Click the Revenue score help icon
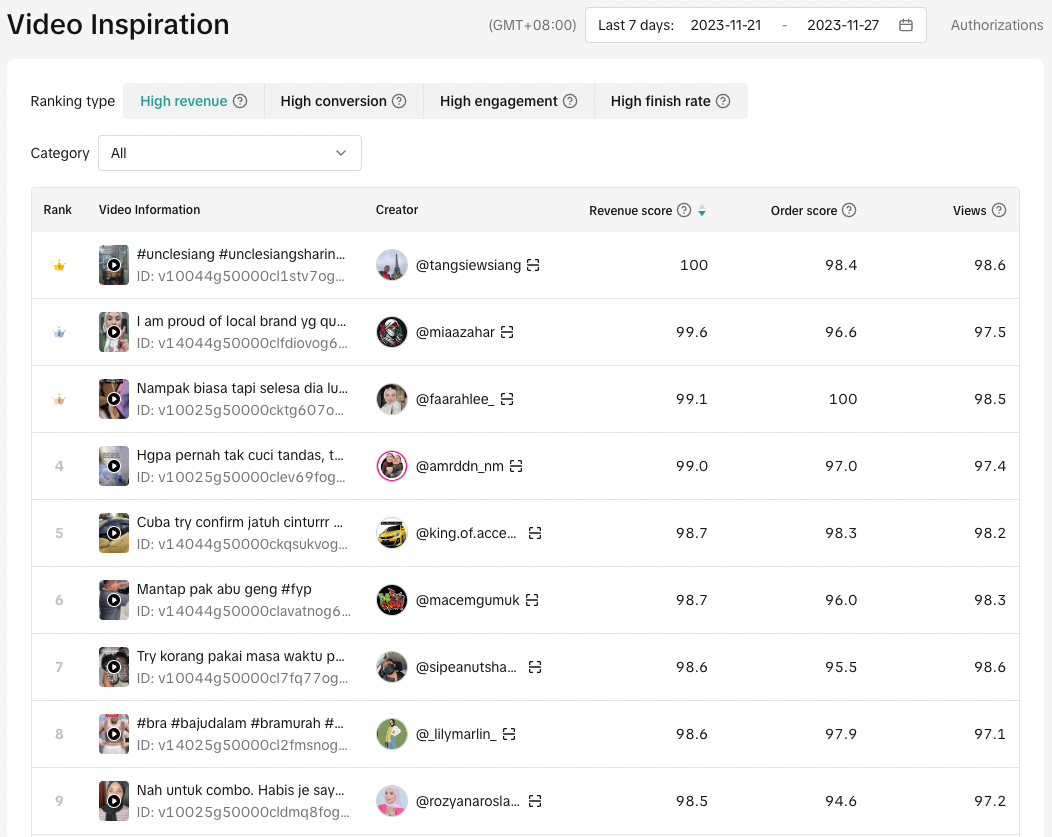 [x=684, y=210]
